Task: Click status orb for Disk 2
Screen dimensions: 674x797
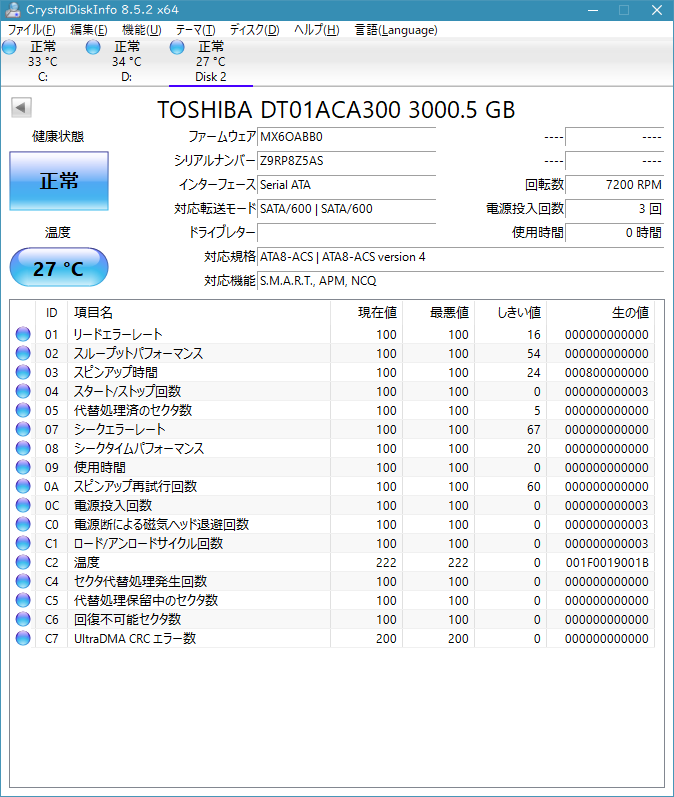Action: click(177, 47)
